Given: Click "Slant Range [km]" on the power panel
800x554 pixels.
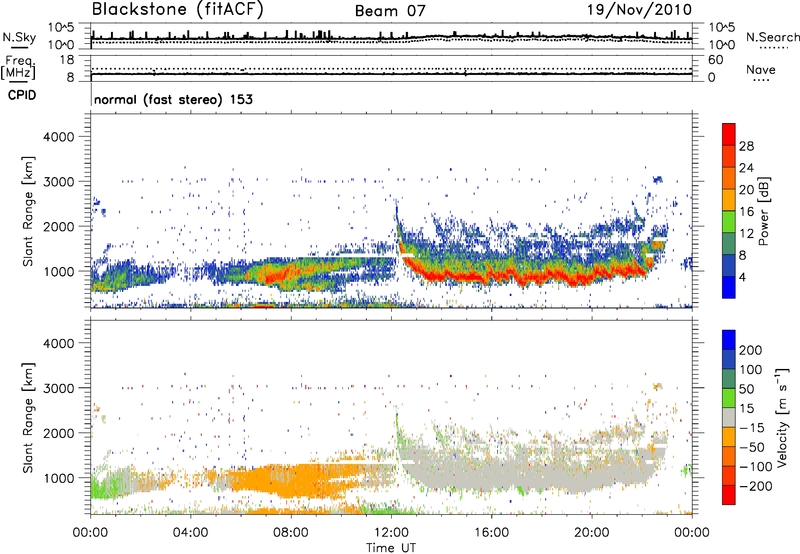Looking at the screenshot, I should (x=29, y=211).
